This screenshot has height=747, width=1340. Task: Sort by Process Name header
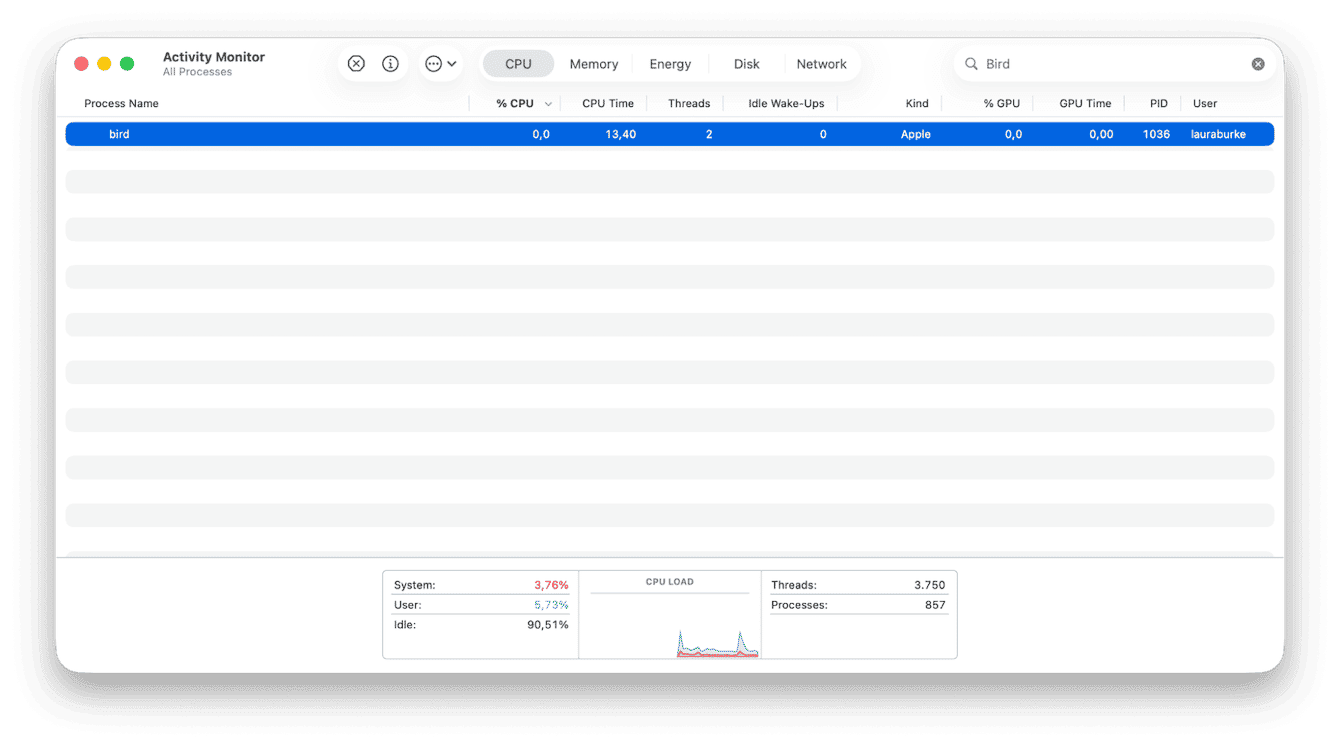click(120, 103)
